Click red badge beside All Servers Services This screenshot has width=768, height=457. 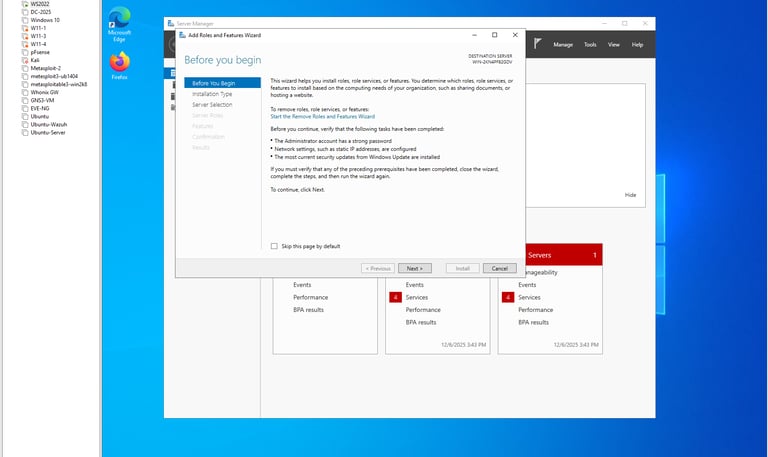508,297
